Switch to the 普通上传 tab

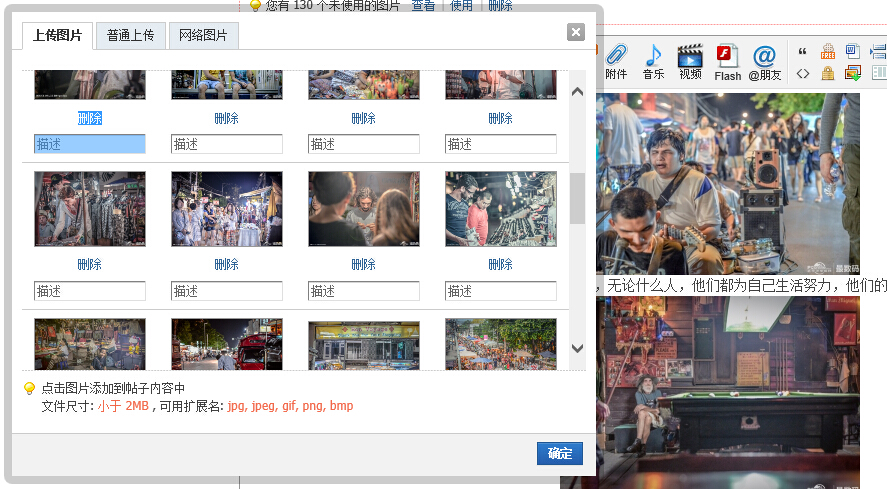pos(131,36)
